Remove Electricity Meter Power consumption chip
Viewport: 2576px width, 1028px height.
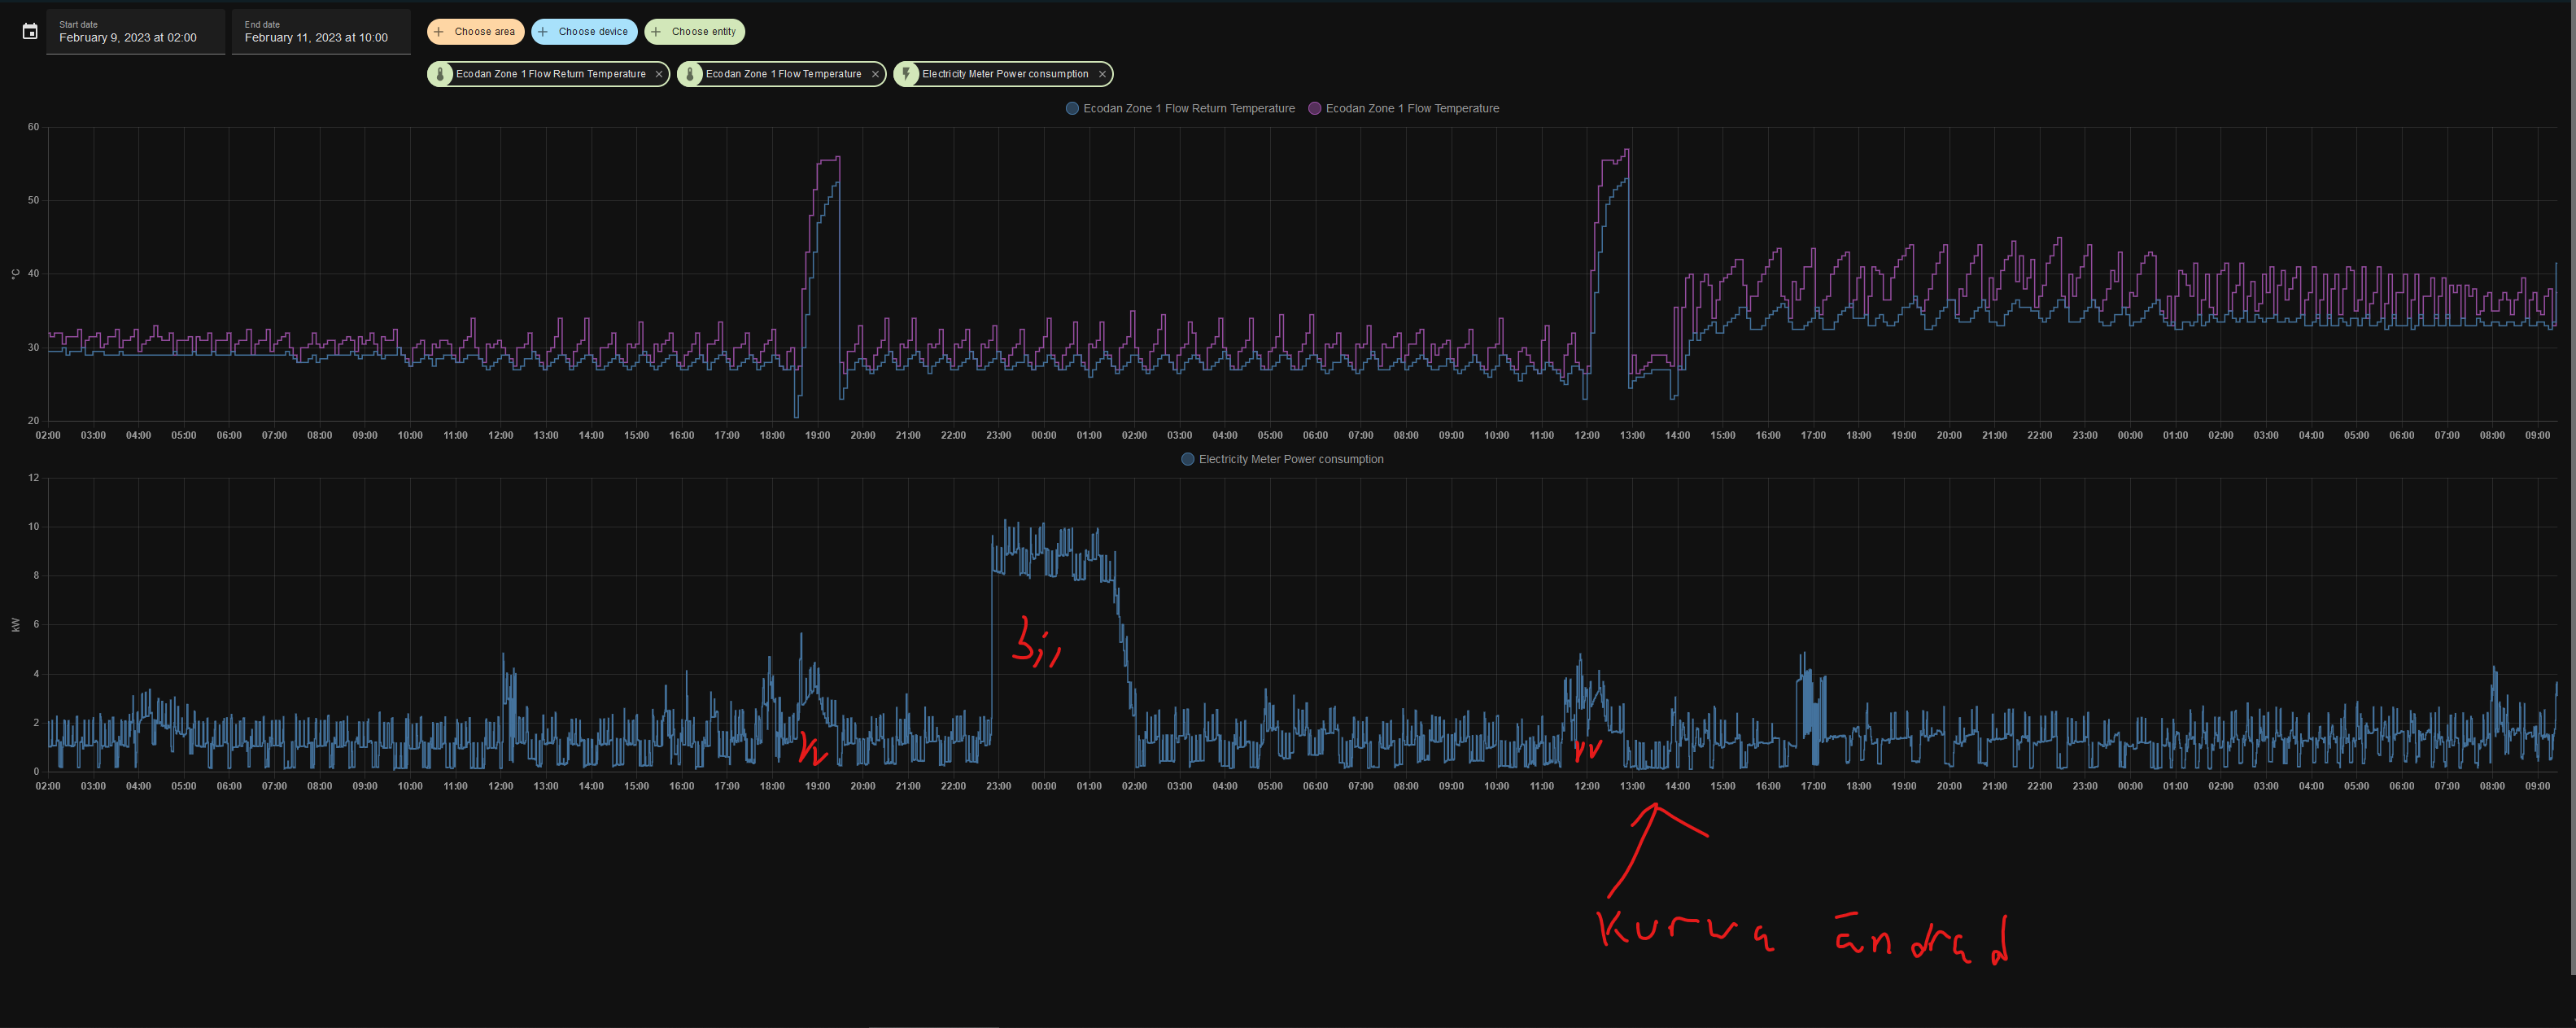click(1102, 74)
